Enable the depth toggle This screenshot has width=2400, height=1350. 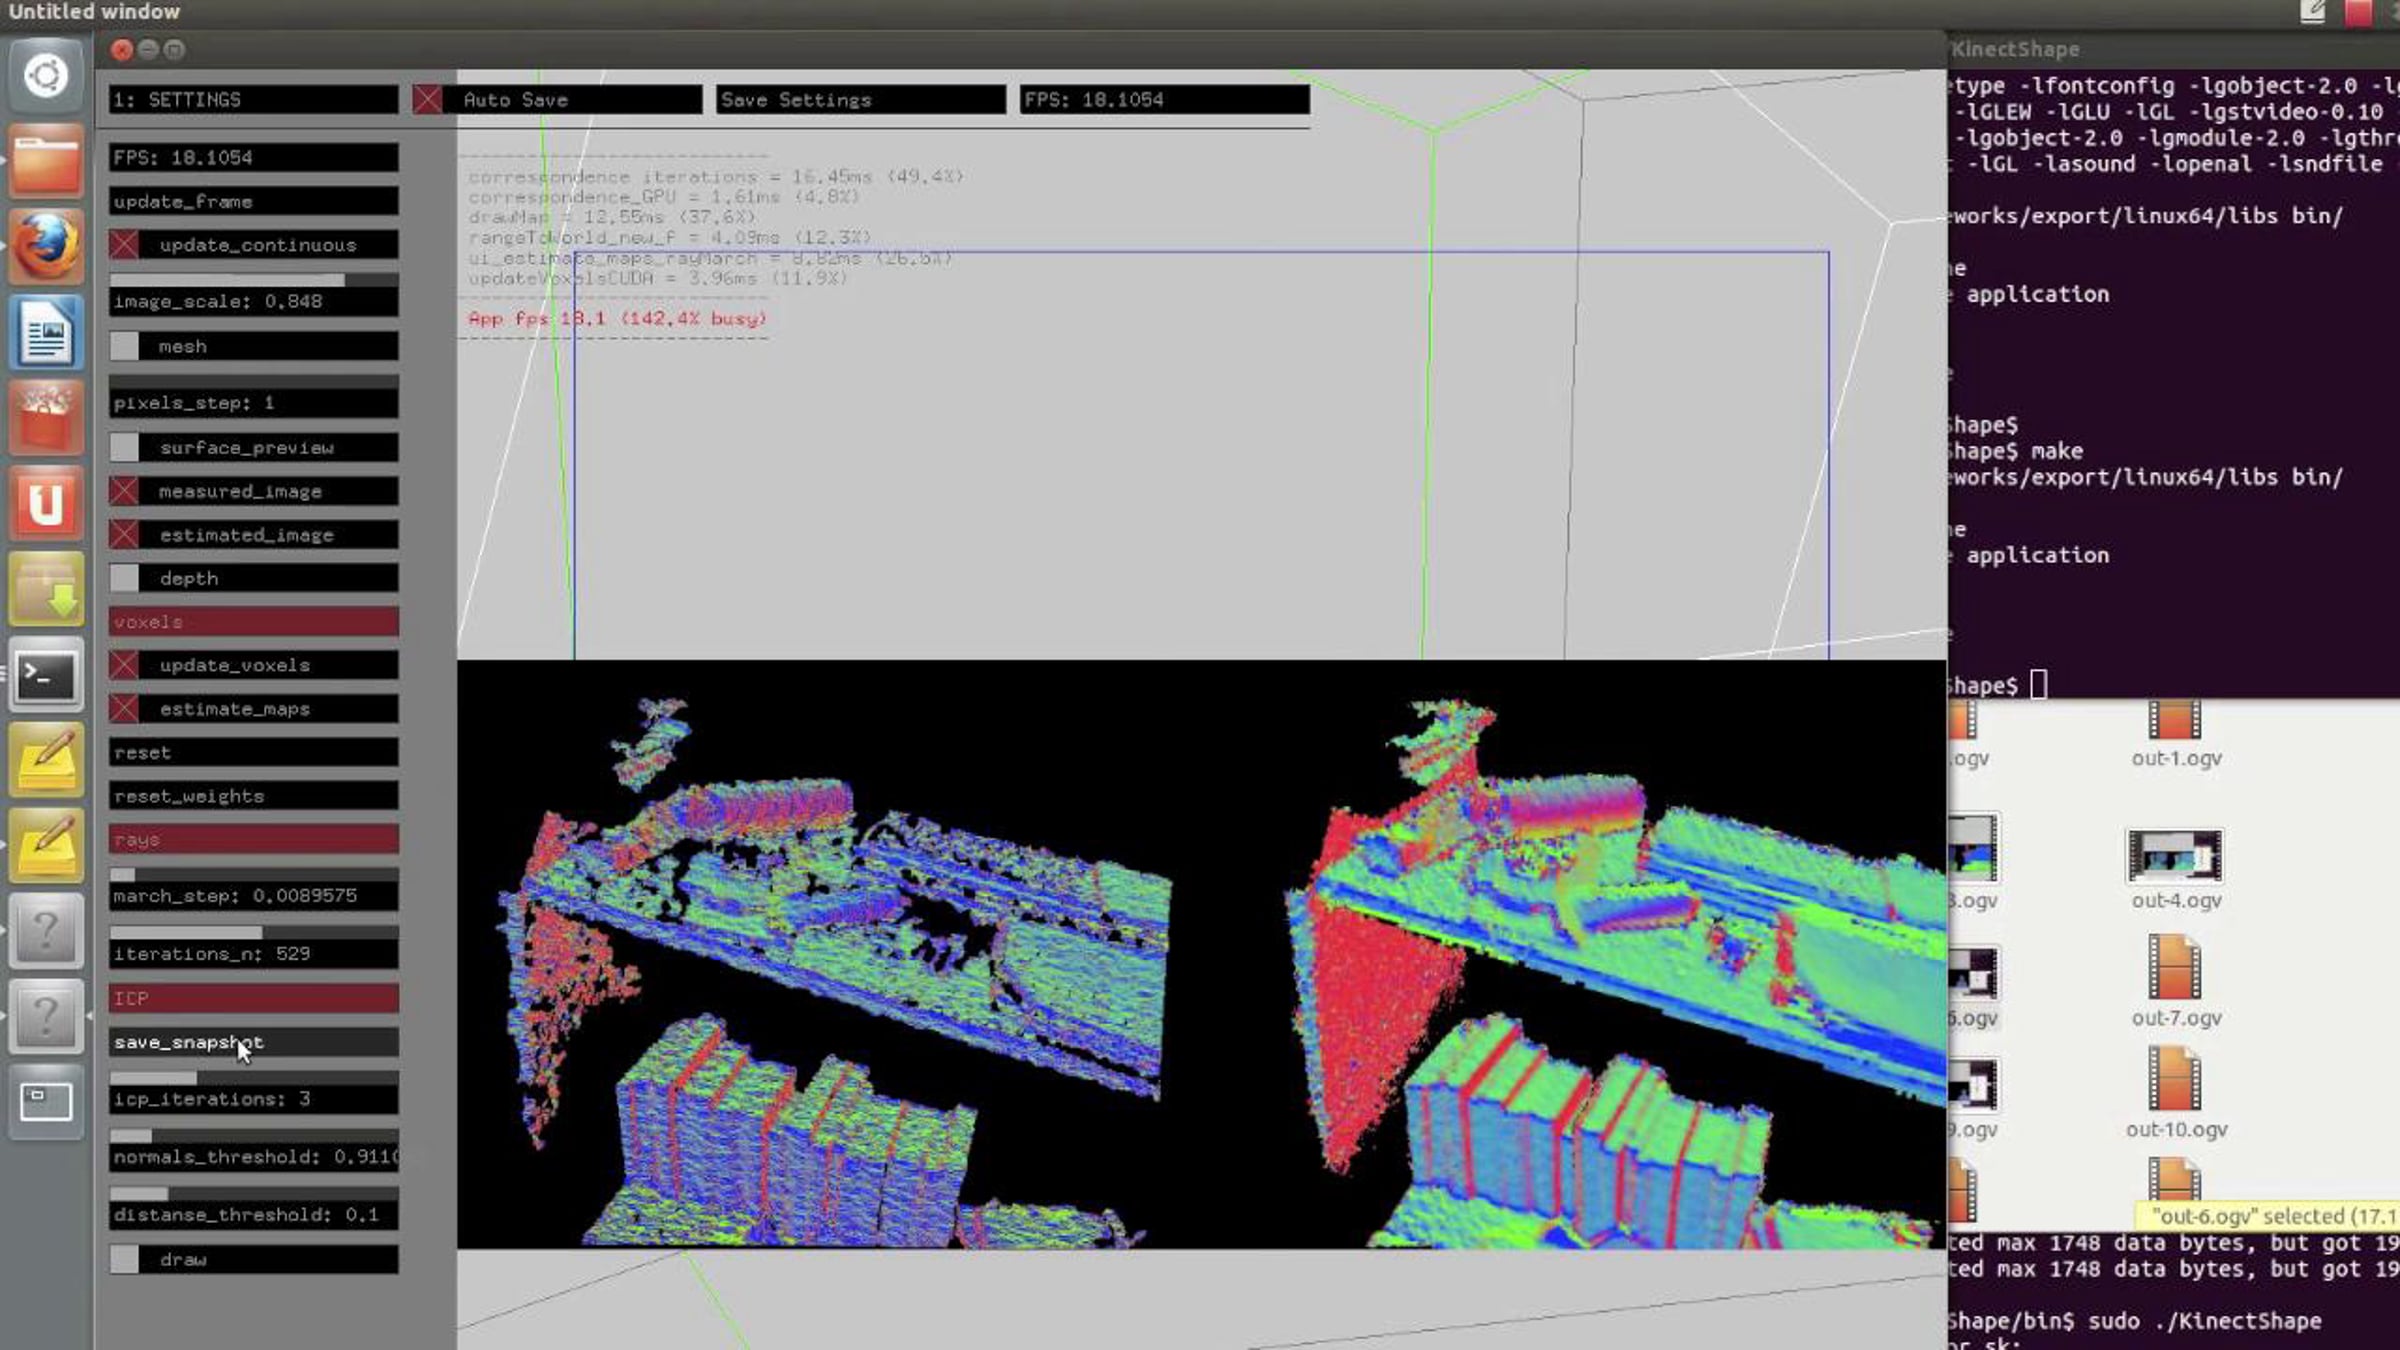click(124, 578)
